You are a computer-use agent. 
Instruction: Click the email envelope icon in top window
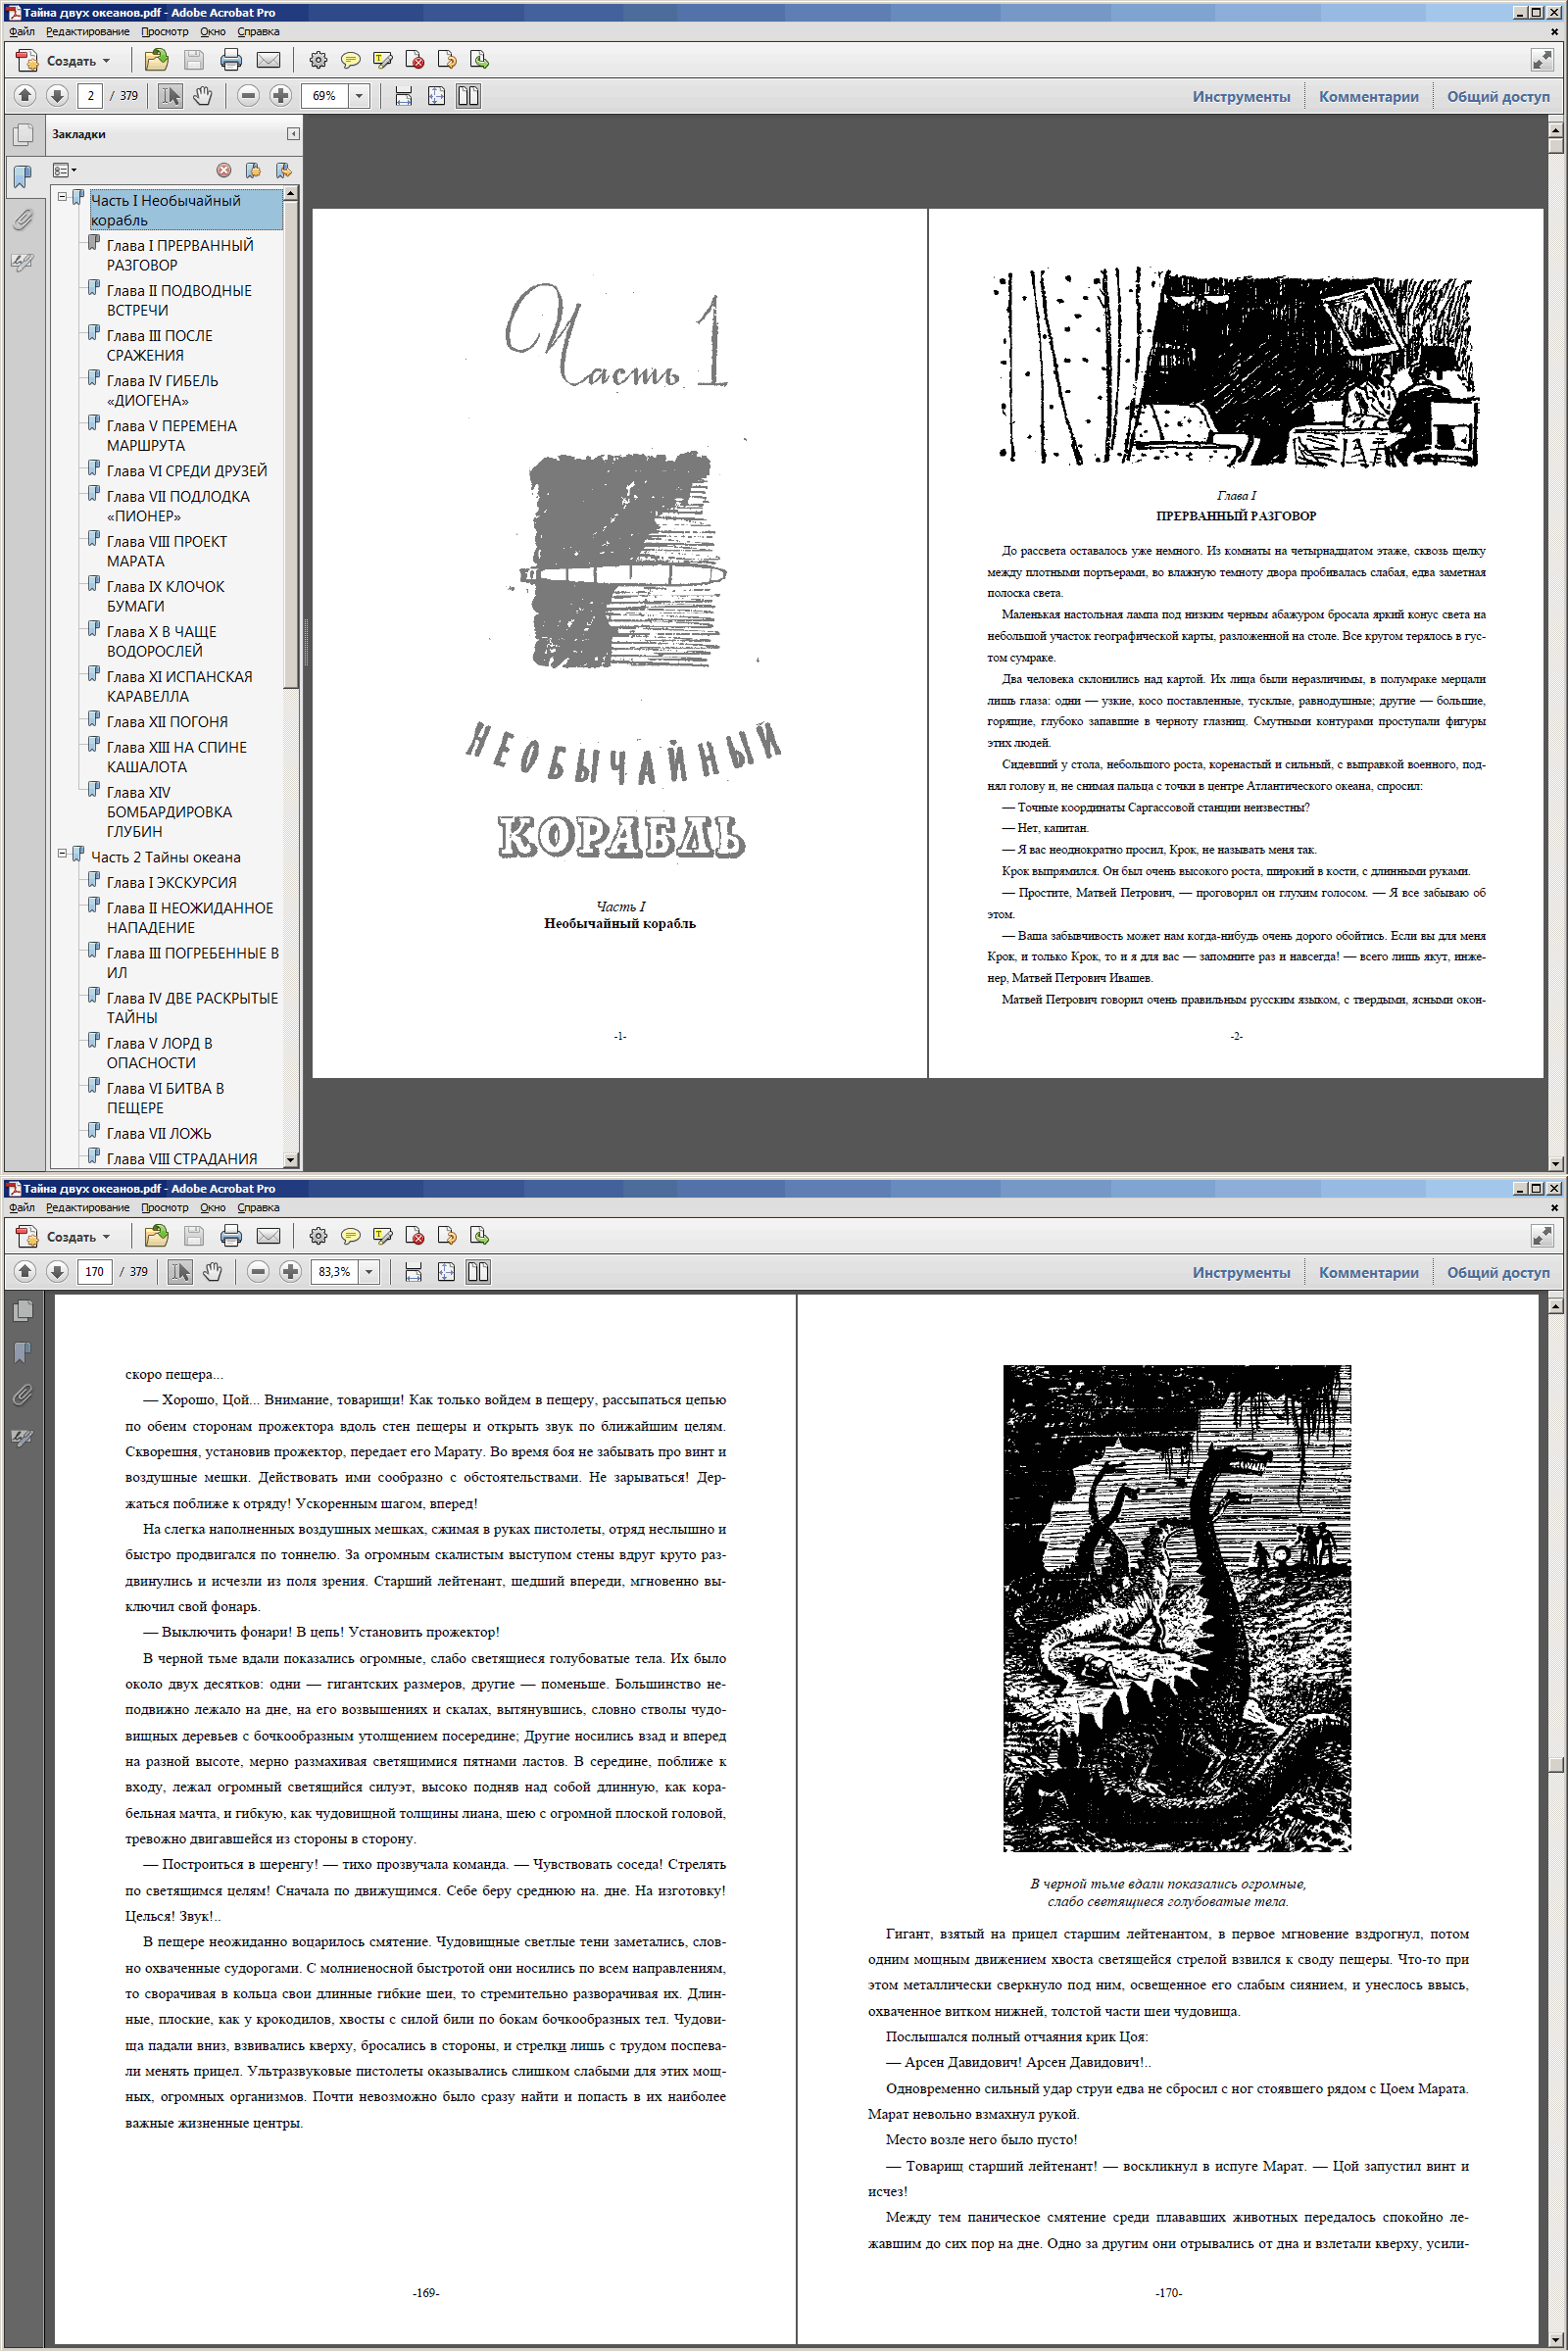pyautogui.click(x=268, y=60)
